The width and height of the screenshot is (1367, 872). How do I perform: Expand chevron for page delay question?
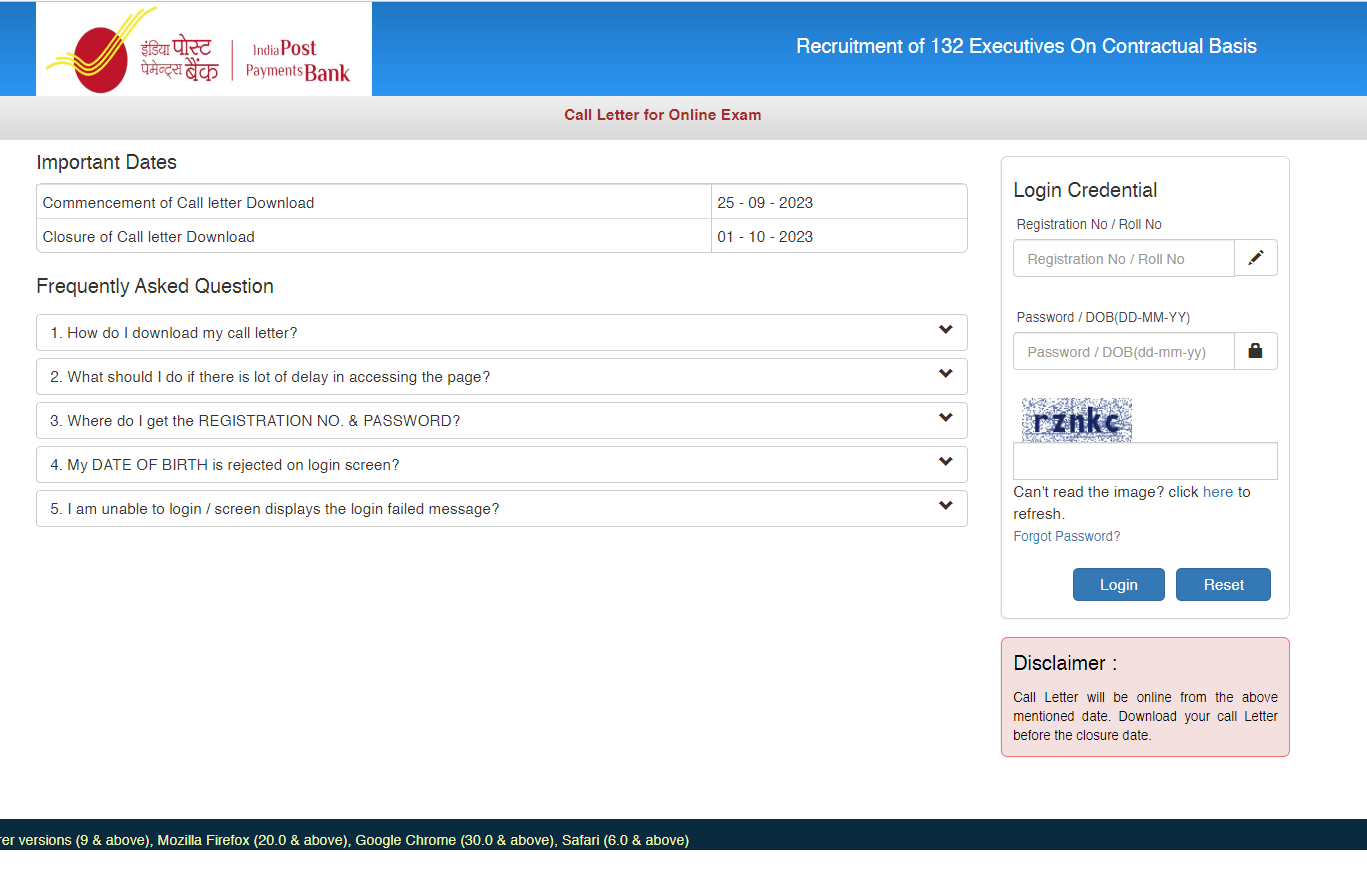point(945,374)
